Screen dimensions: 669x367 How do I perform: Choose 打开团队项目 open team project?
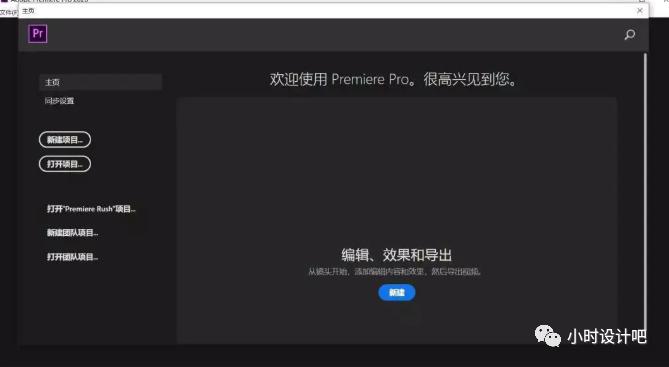(73, 257)
